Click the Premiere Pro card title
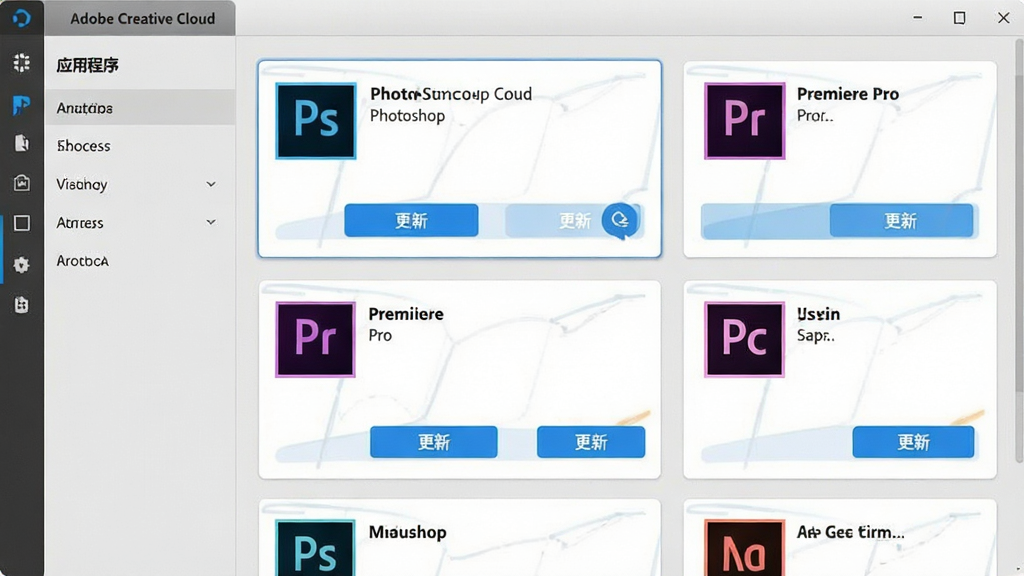The image size is (1024, 576). 848,94
